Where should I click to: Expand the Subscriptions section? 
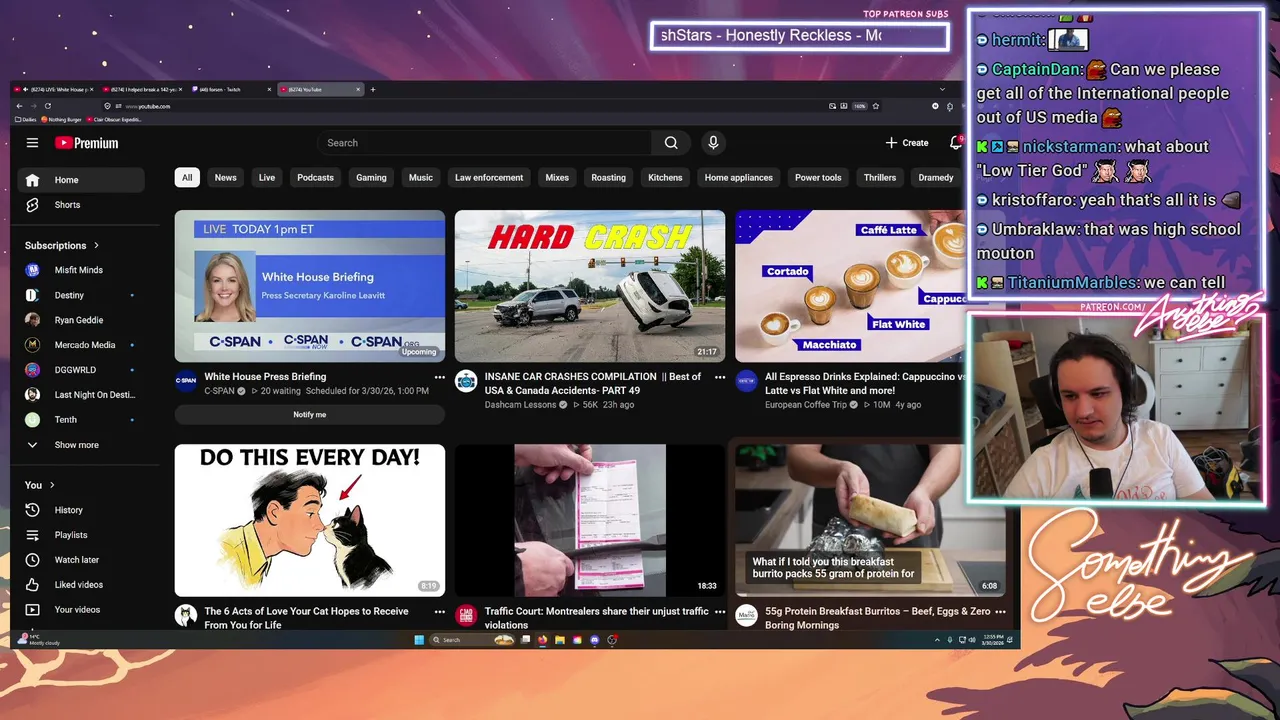coord(62,245)
